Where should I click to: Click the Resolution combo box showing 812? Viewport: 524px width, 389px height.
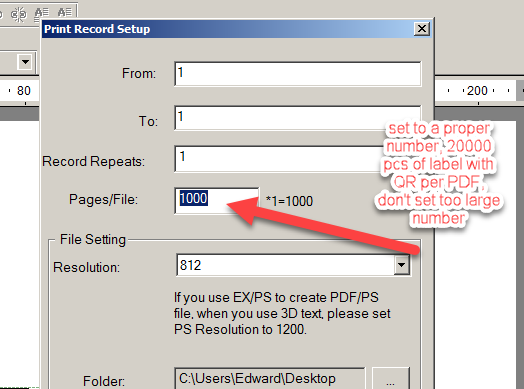coord(293,265)
